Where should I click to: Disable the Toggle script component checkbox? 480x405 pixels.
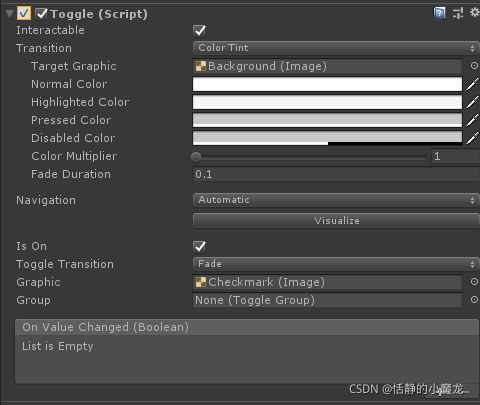point(41,14)
